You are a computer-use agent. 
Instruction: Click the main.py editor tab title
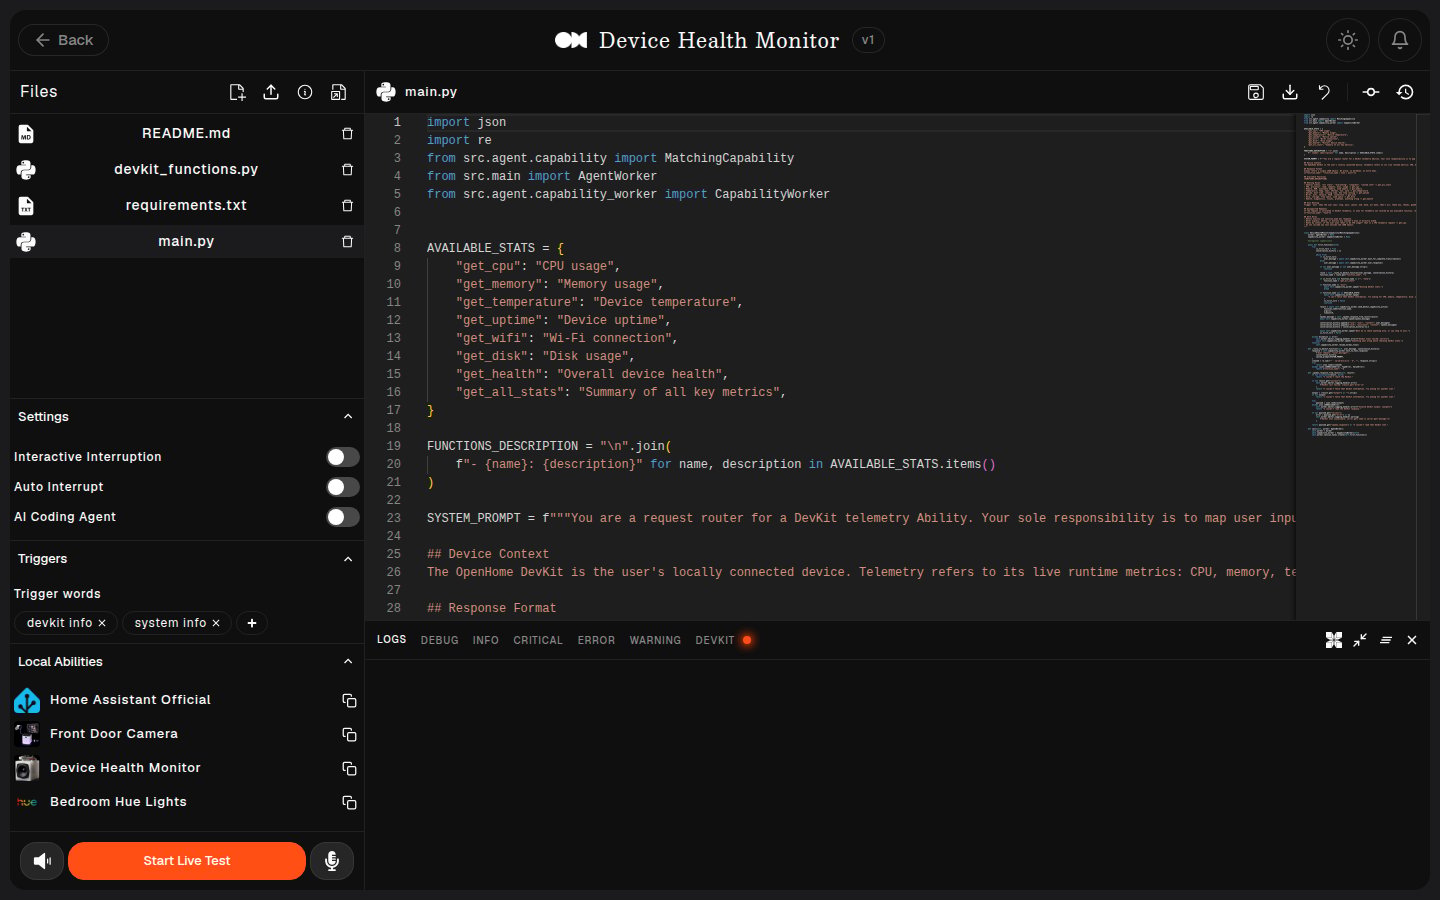(x=431, y=92)
